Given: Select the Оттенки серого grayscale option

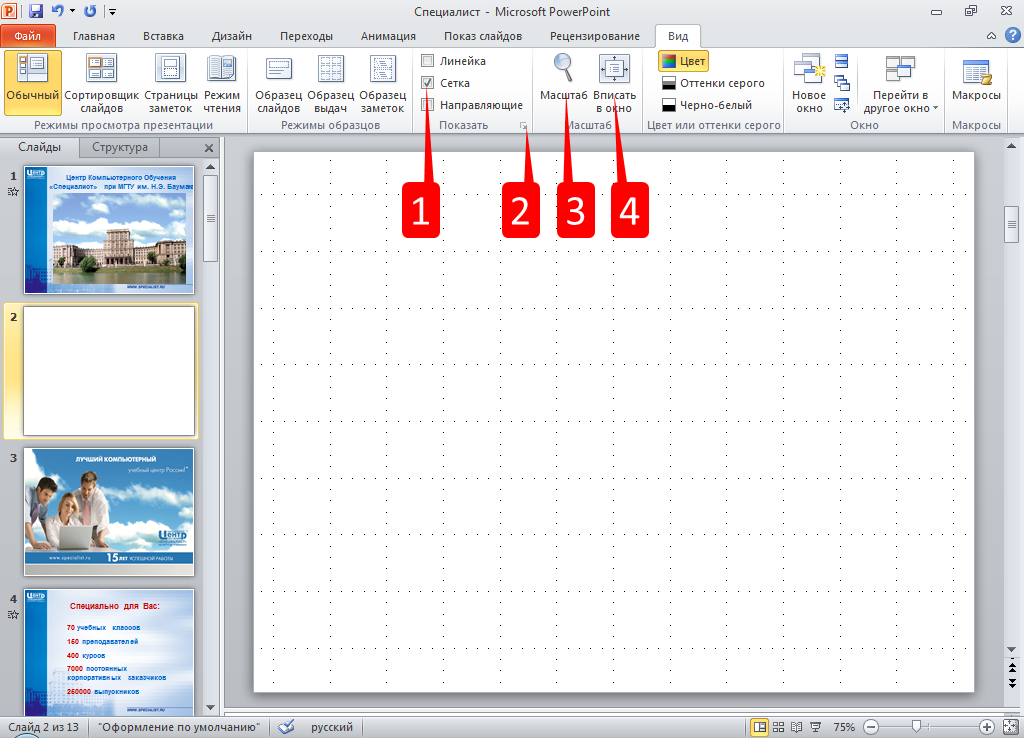Looking at the screenshot, I should pos(712,83).
